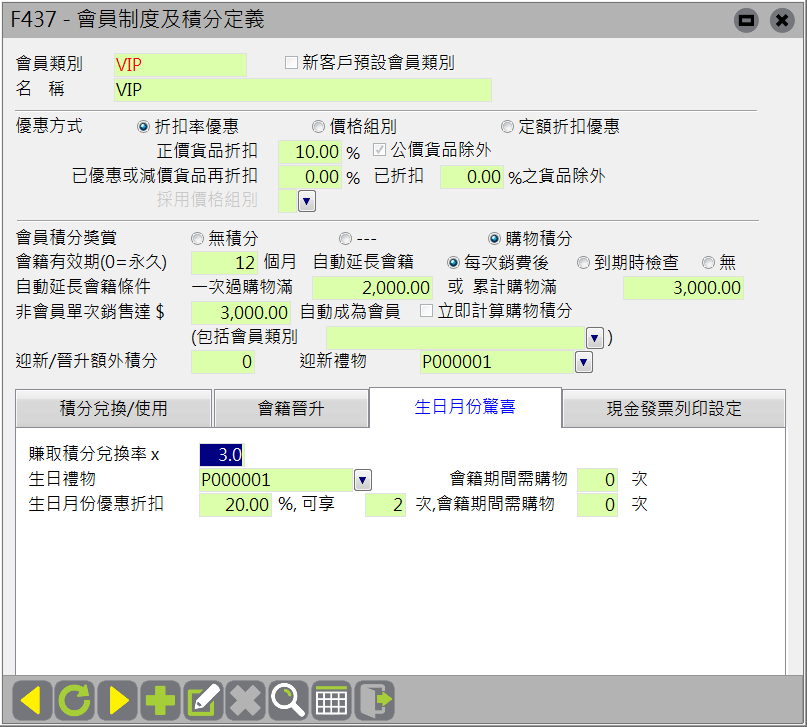The image size is (807, 727).
Task: Select 生日月份驚喜 tab
Action: [465, 407]
